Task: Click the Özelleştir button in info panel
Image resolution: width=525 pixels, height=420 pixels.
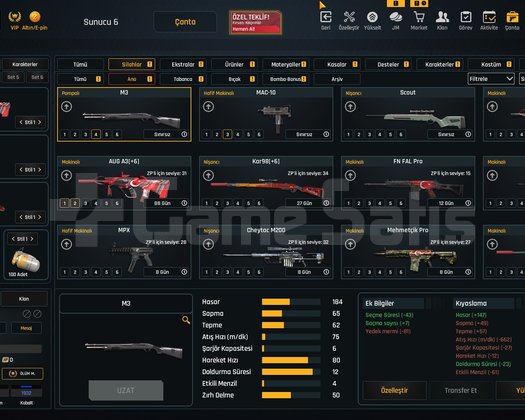Action: [x=394, y=390]
